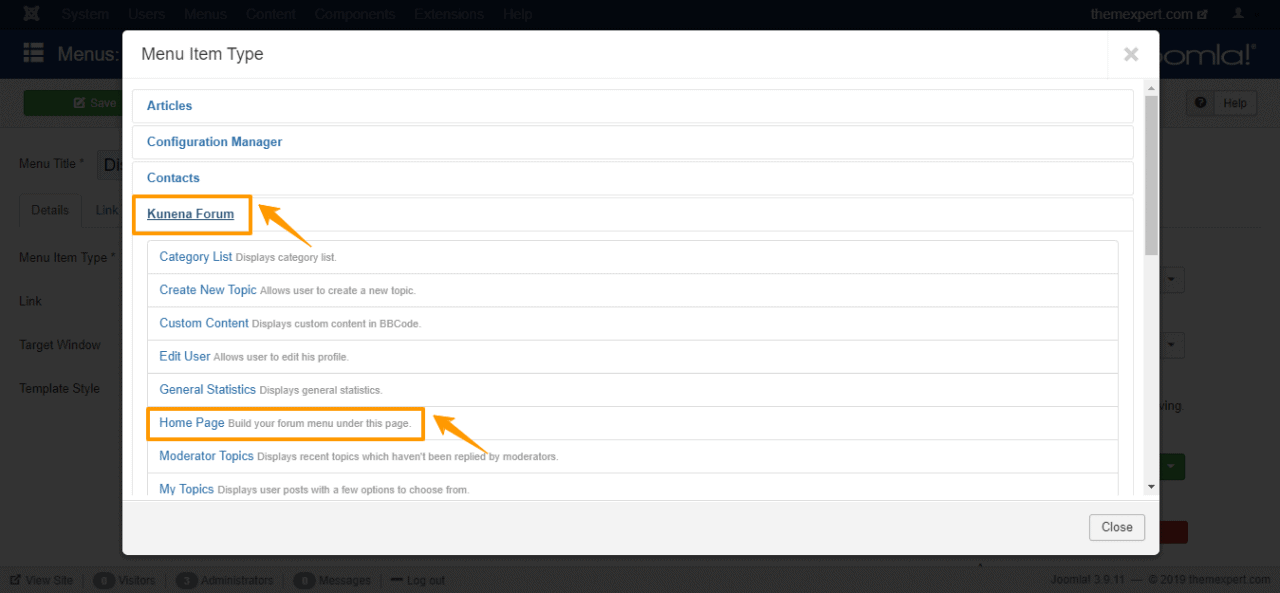Click the dialog's vertical scrollbar thumb
The width and height of the screenshot is (1280, 593).
tap(1151, 175)
